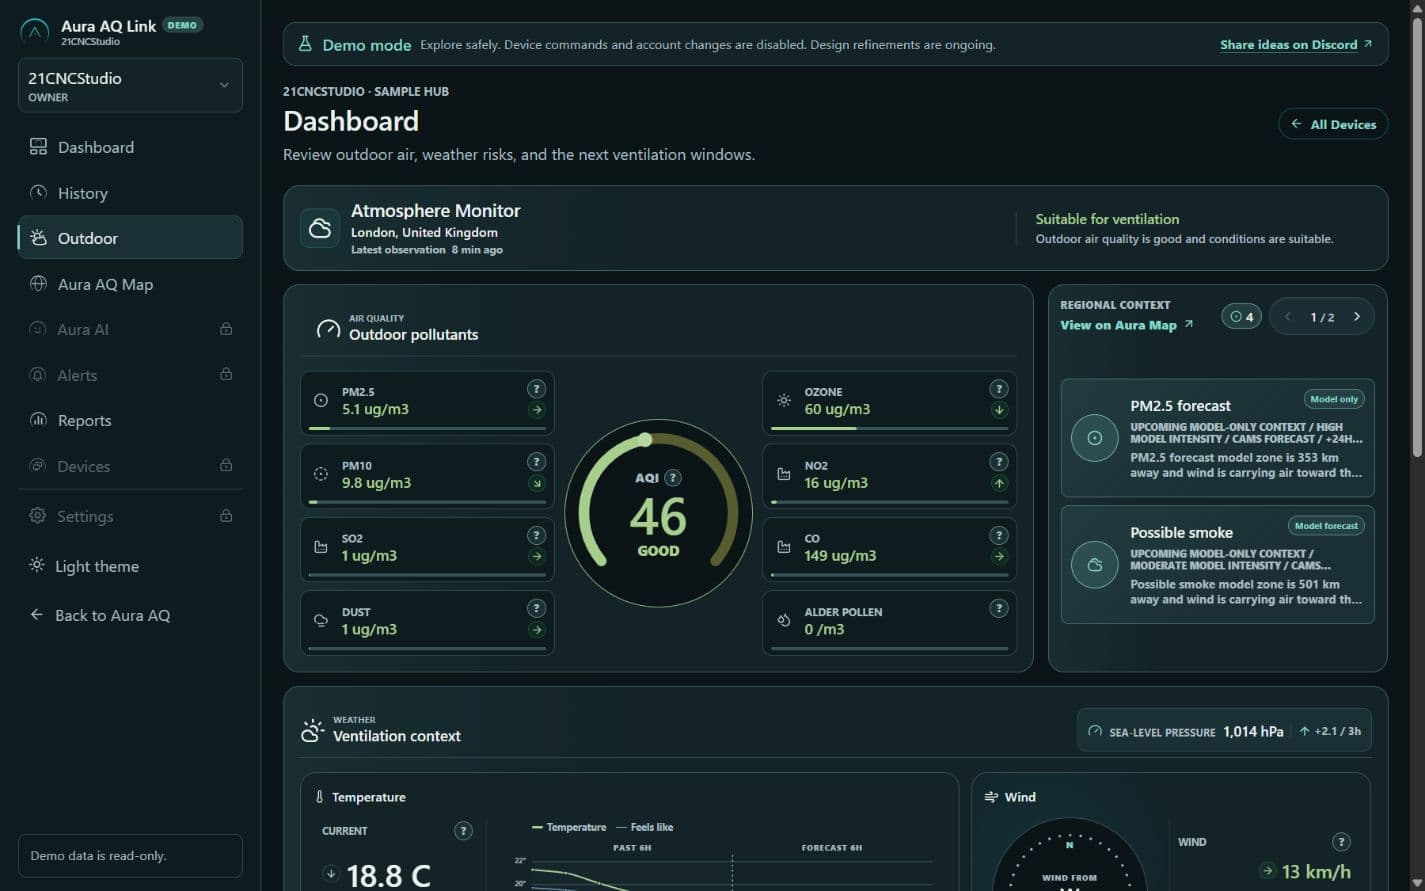1425x891 pixels.
Task: Click the Ozone downward trend arrow icon
Action: click(998, 410)
